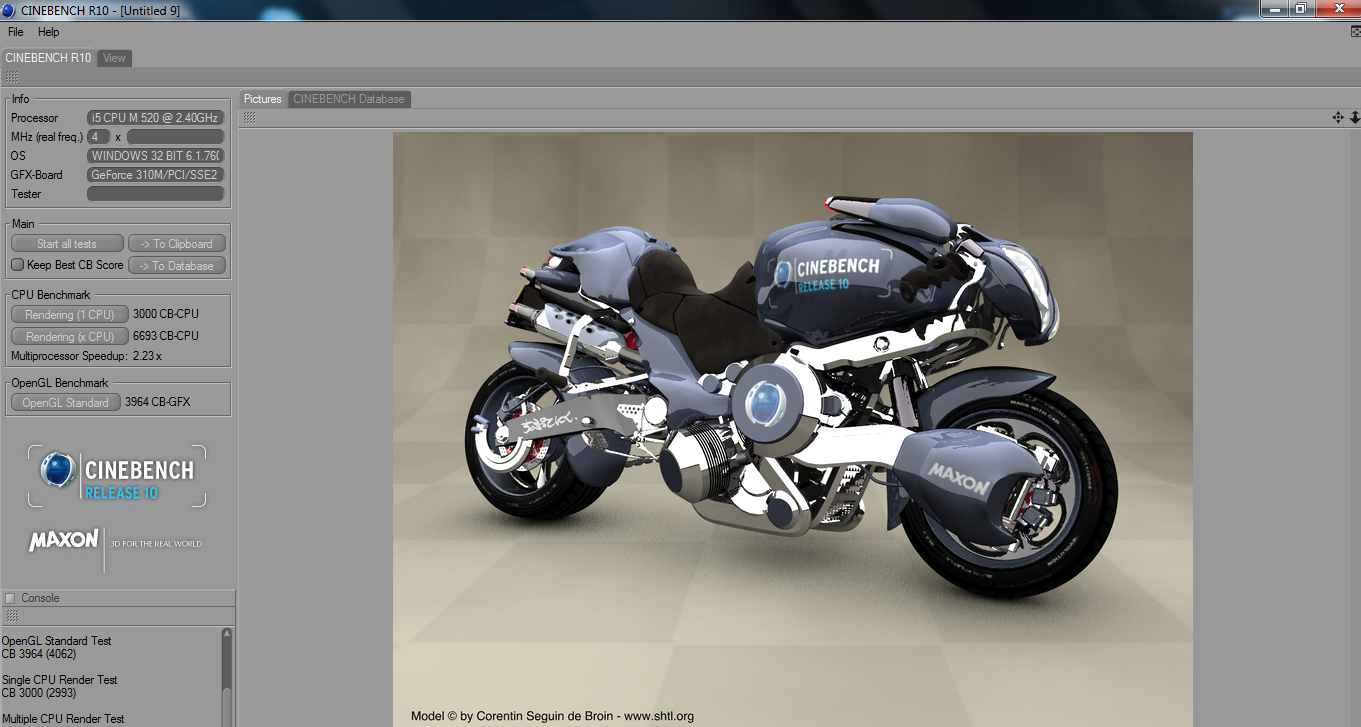Click the GFX-Board label
Viewport: 1361px width, 727px height.
(x=37, y=175)
